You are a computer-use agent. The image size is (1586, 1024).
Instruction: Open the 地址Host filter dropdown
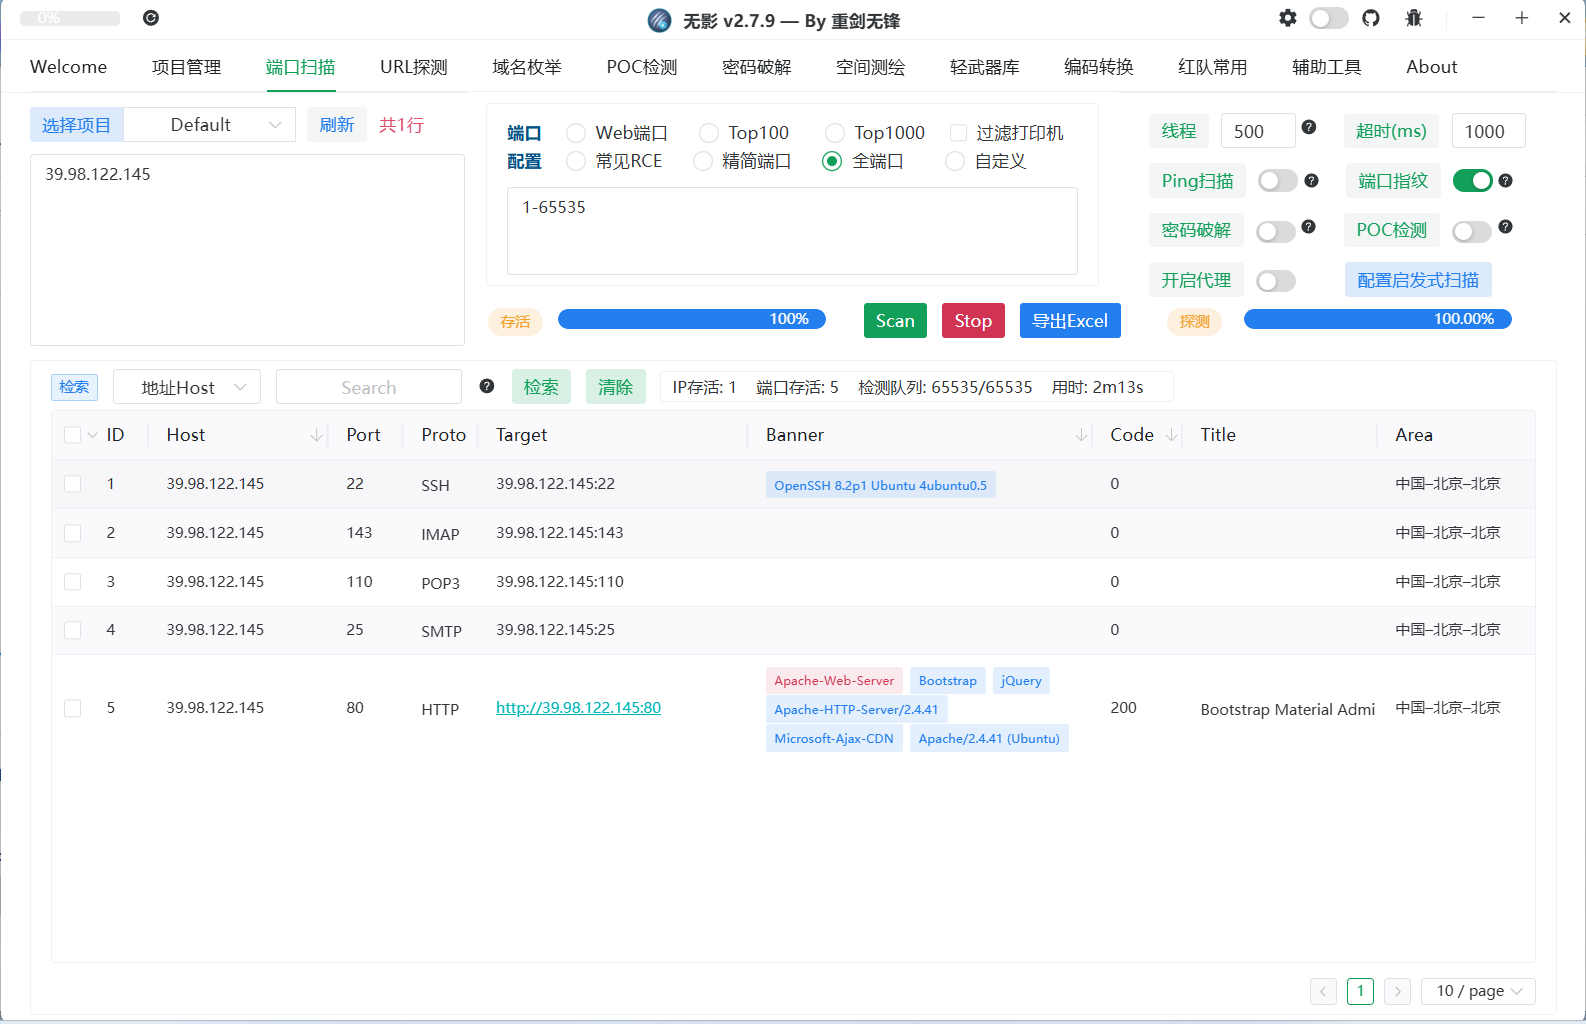click(x=187, y=387)
